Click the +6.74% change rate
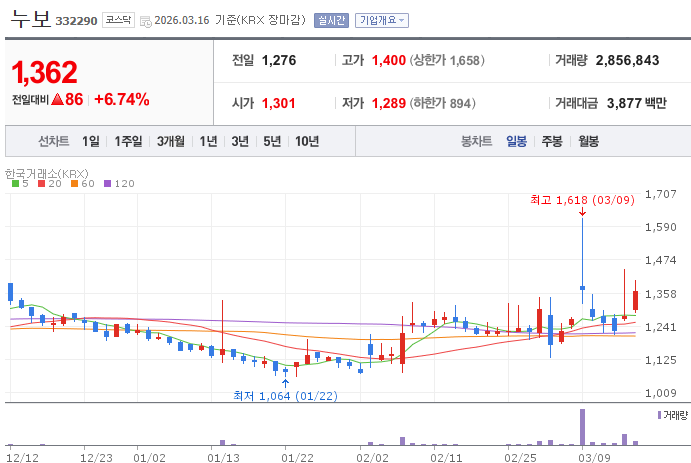Image resolution: width=691 pixels, height=463 pixels. (x=122, y=100)
